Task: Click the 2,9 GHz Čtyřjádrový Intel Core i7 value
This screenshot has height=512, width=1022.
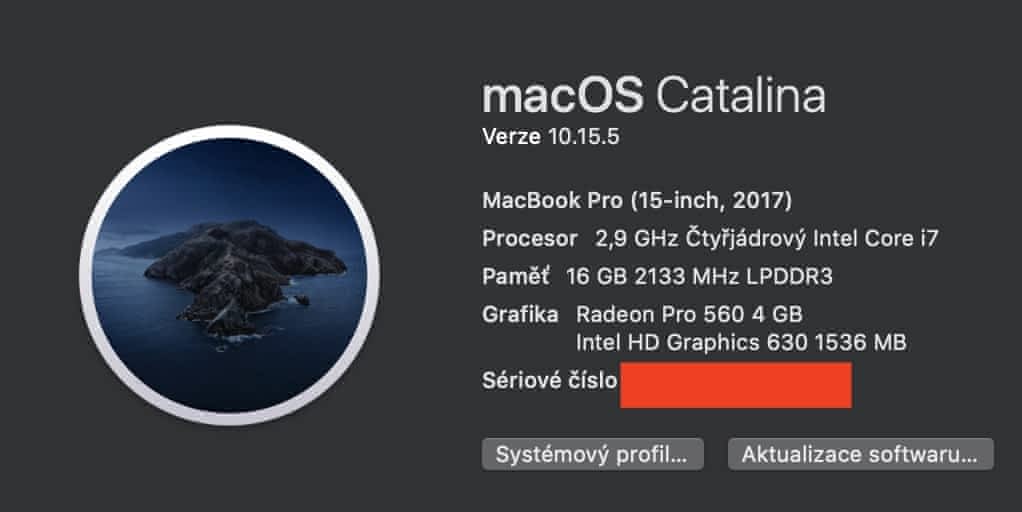Action: [766, 239]
